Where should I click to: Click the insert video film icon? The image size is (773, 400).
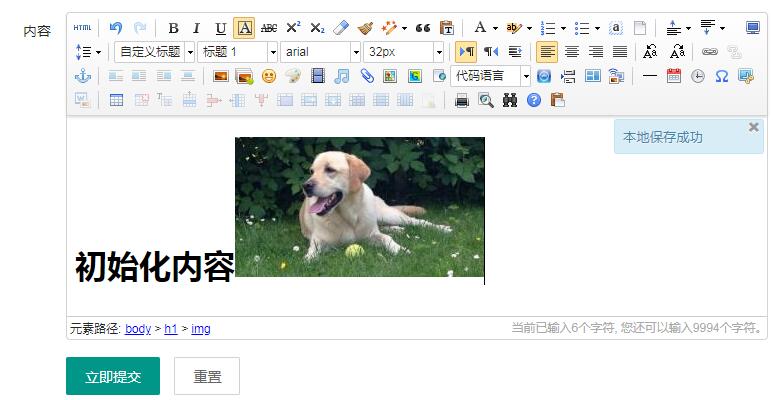(x=318, y=76)
